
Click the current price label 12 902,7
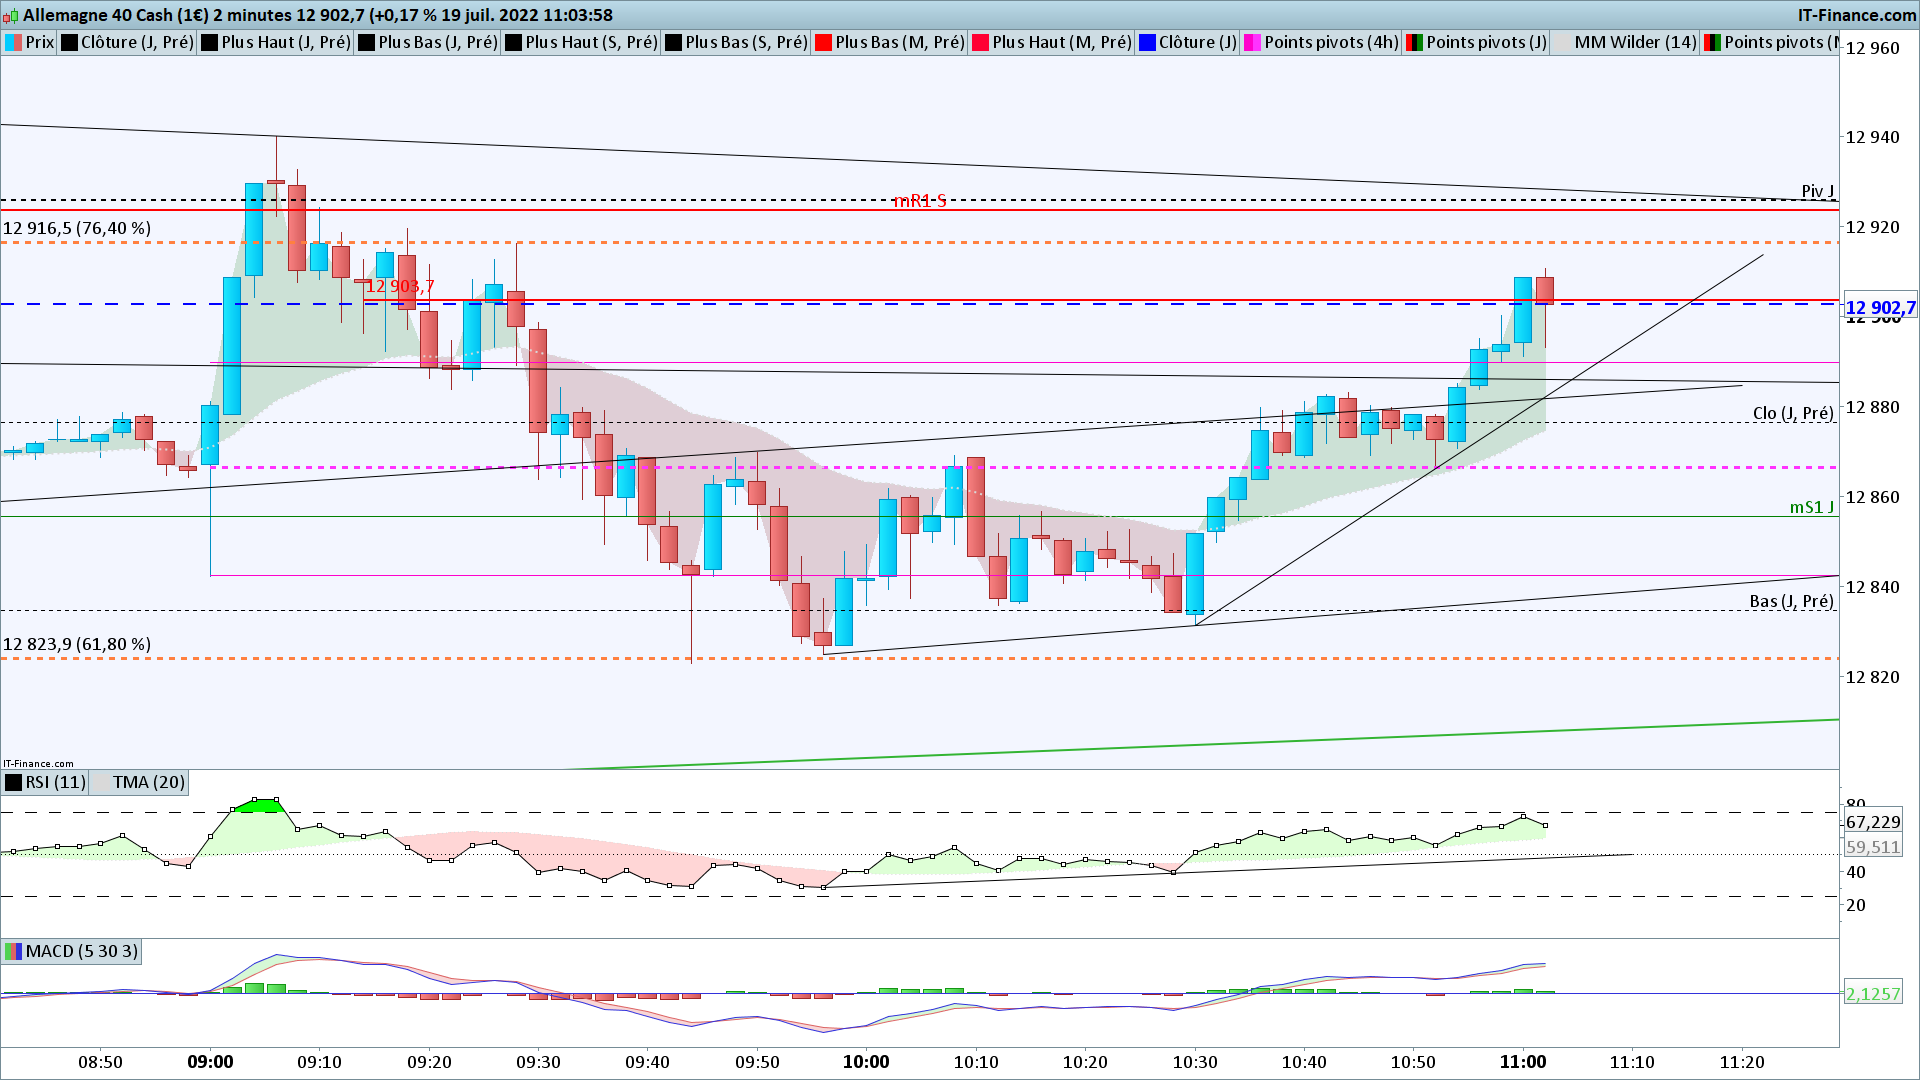1879,308
